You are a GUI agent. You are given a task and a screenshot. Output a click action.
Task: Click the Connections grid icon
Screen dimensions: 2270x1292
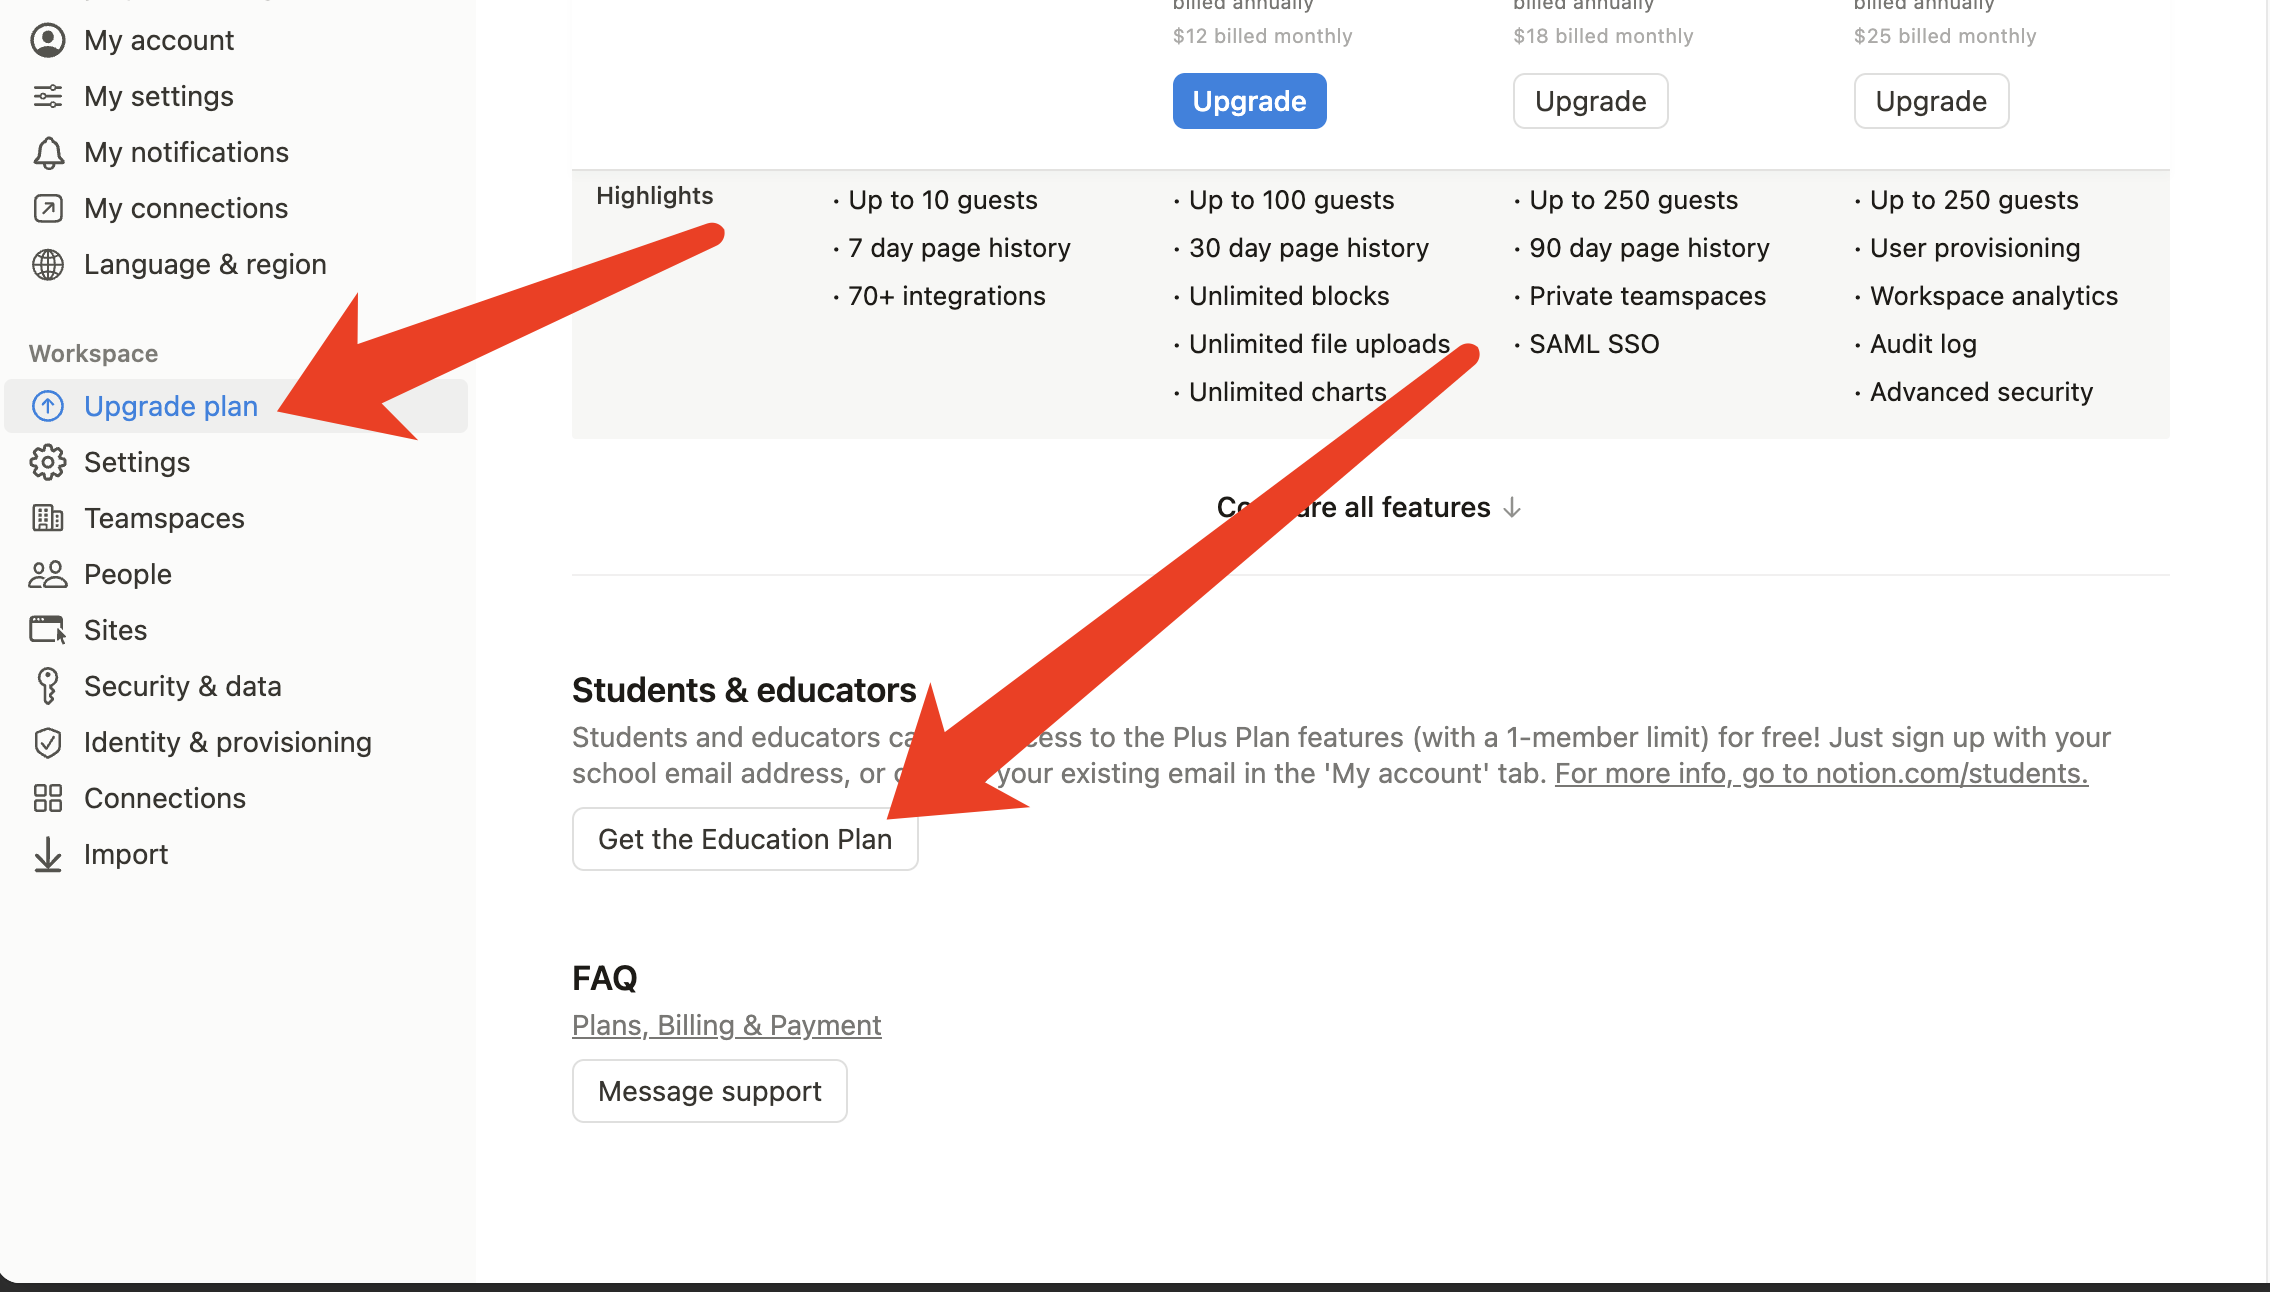[x=48, y=798]
